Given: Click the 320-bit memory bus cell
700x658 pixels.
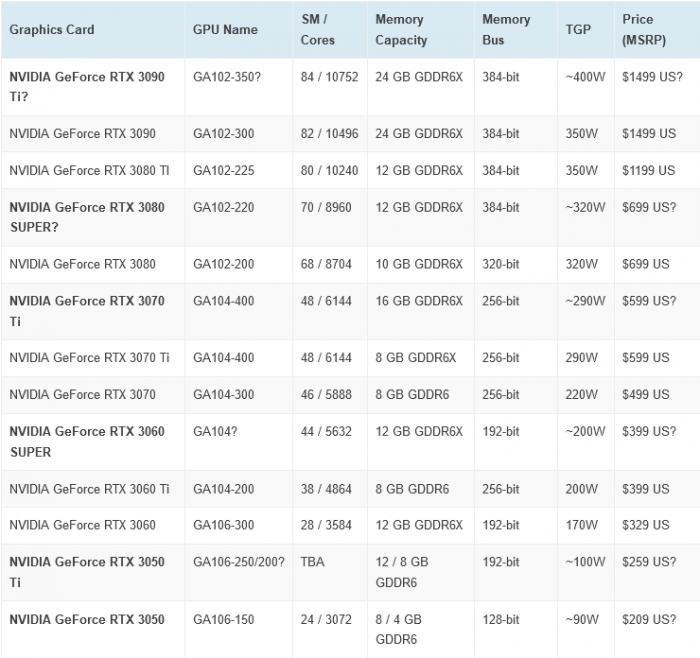Looking at the screenshot, I should 501,265.
